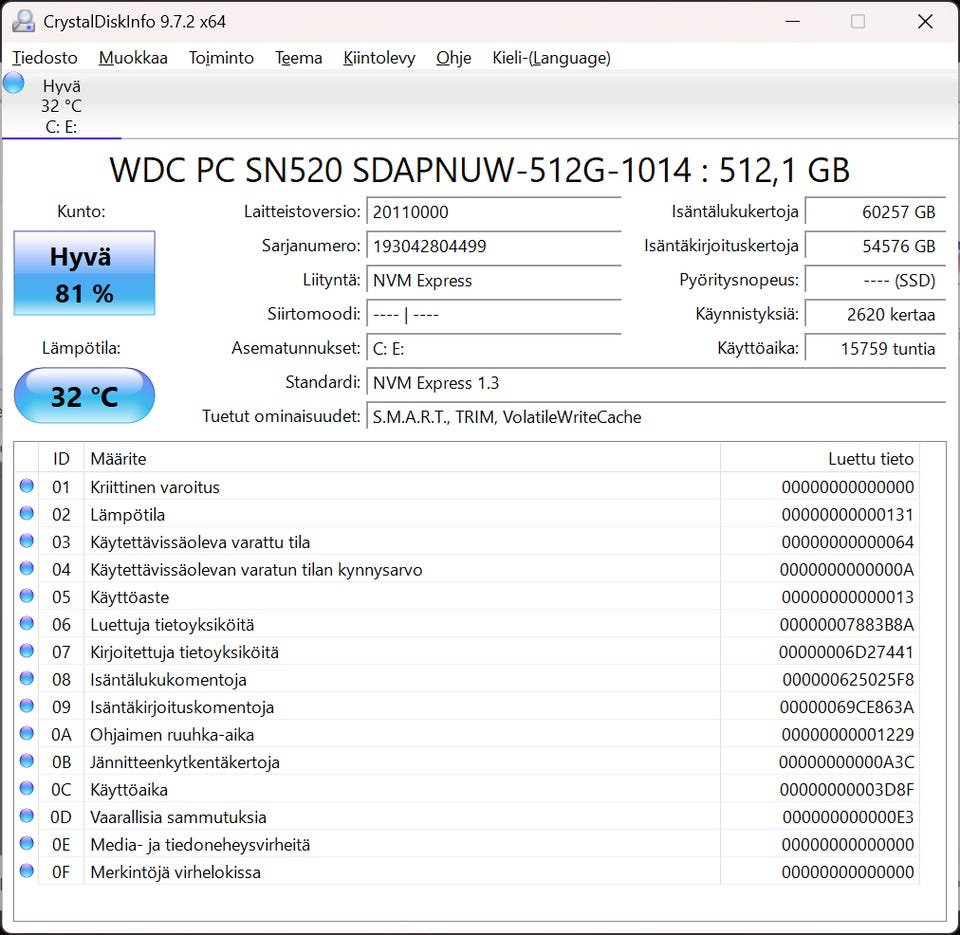Click the Tuetut ominaisuudet field
This screenshot has height=935, width=960.
point(656,417)
